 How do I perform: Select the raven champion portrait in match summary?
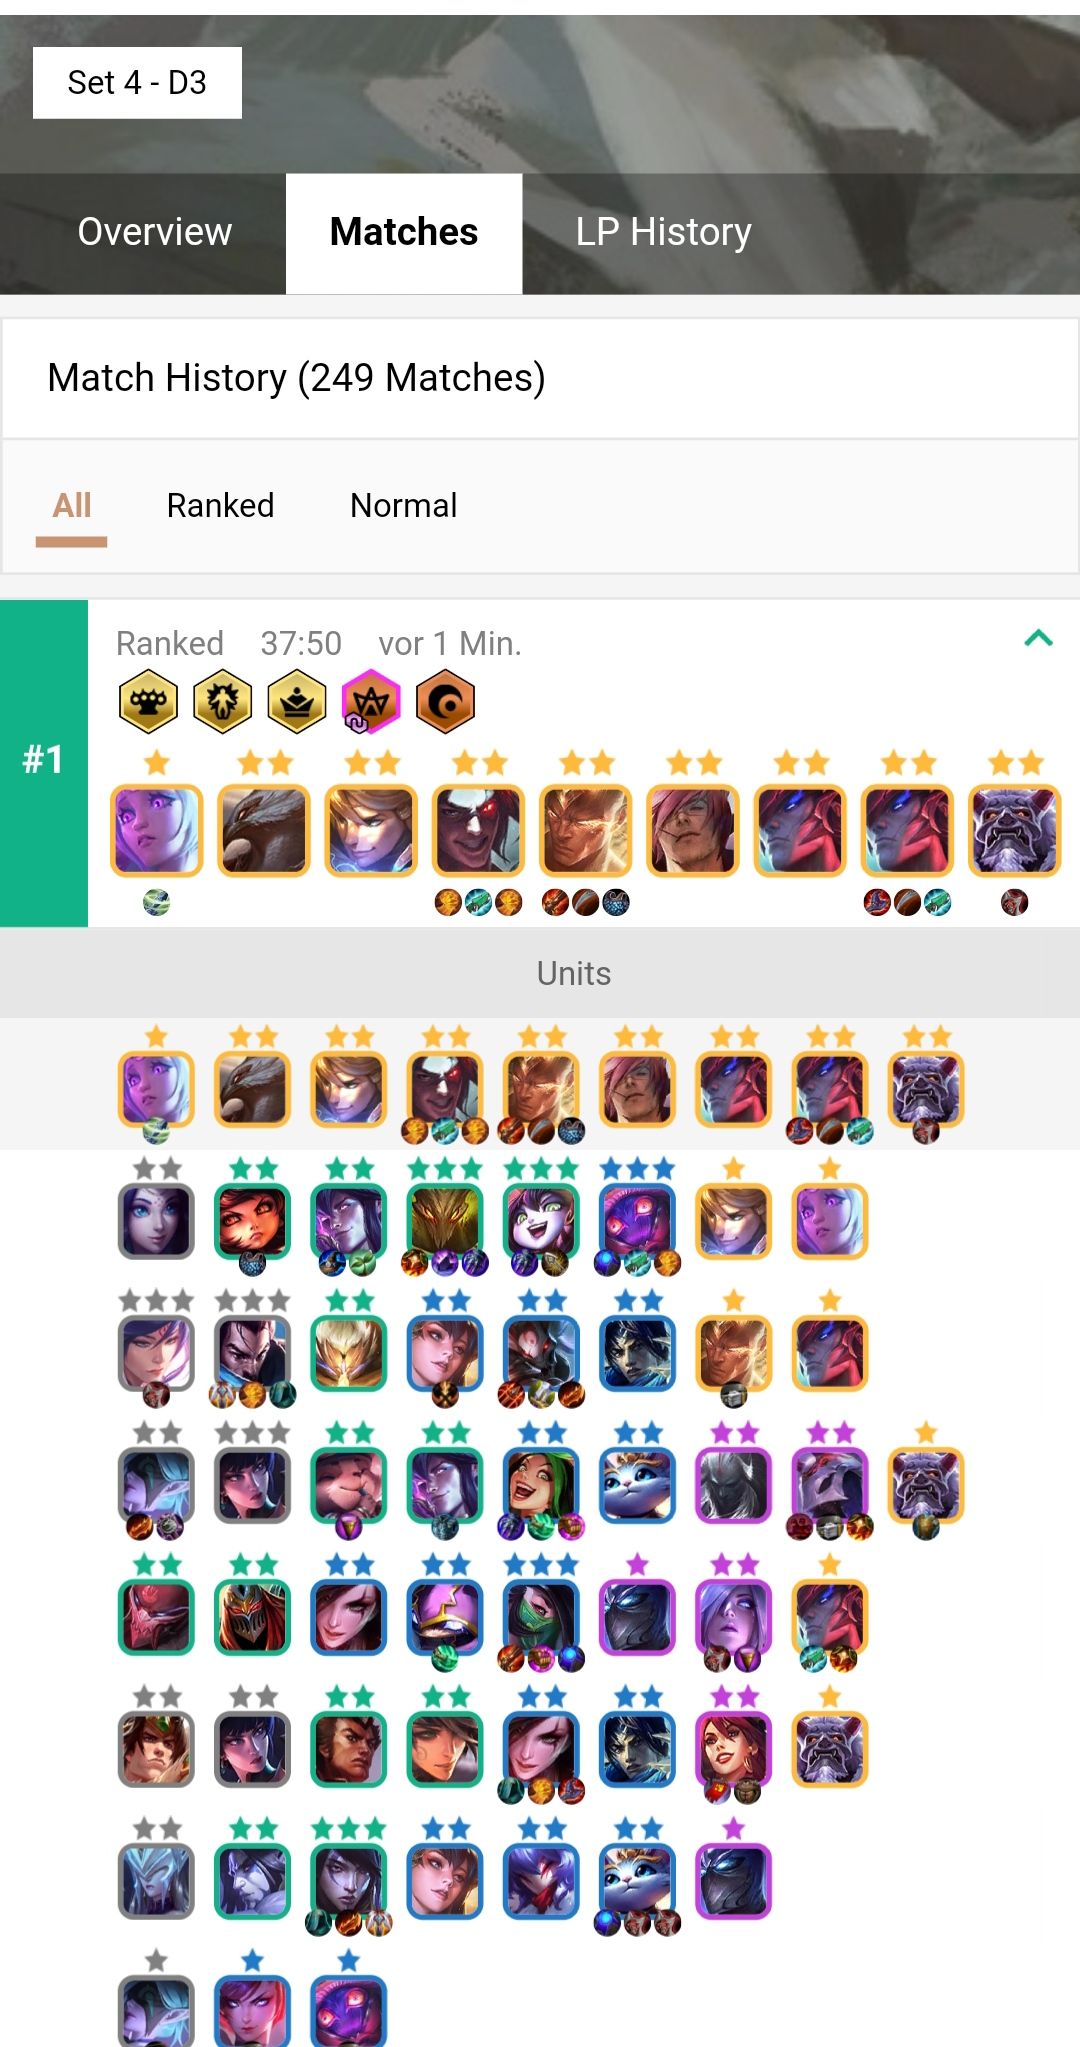(264, 830)
